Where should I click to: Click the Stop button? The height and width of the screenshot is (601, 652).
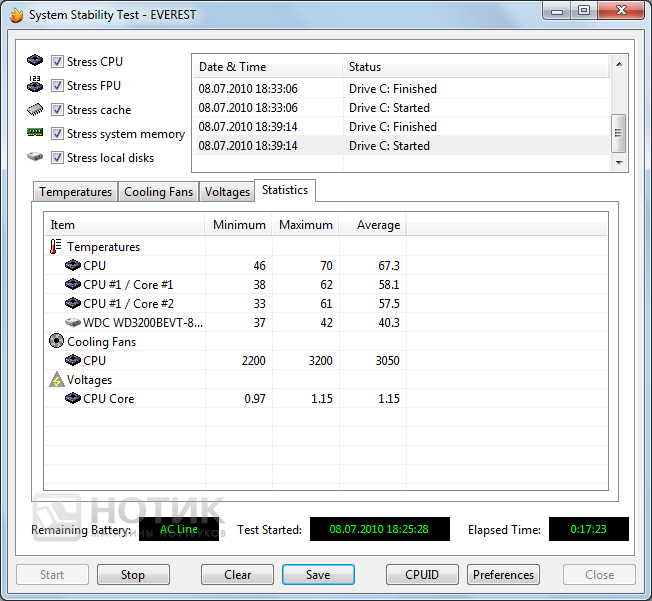tap(133, 575)
